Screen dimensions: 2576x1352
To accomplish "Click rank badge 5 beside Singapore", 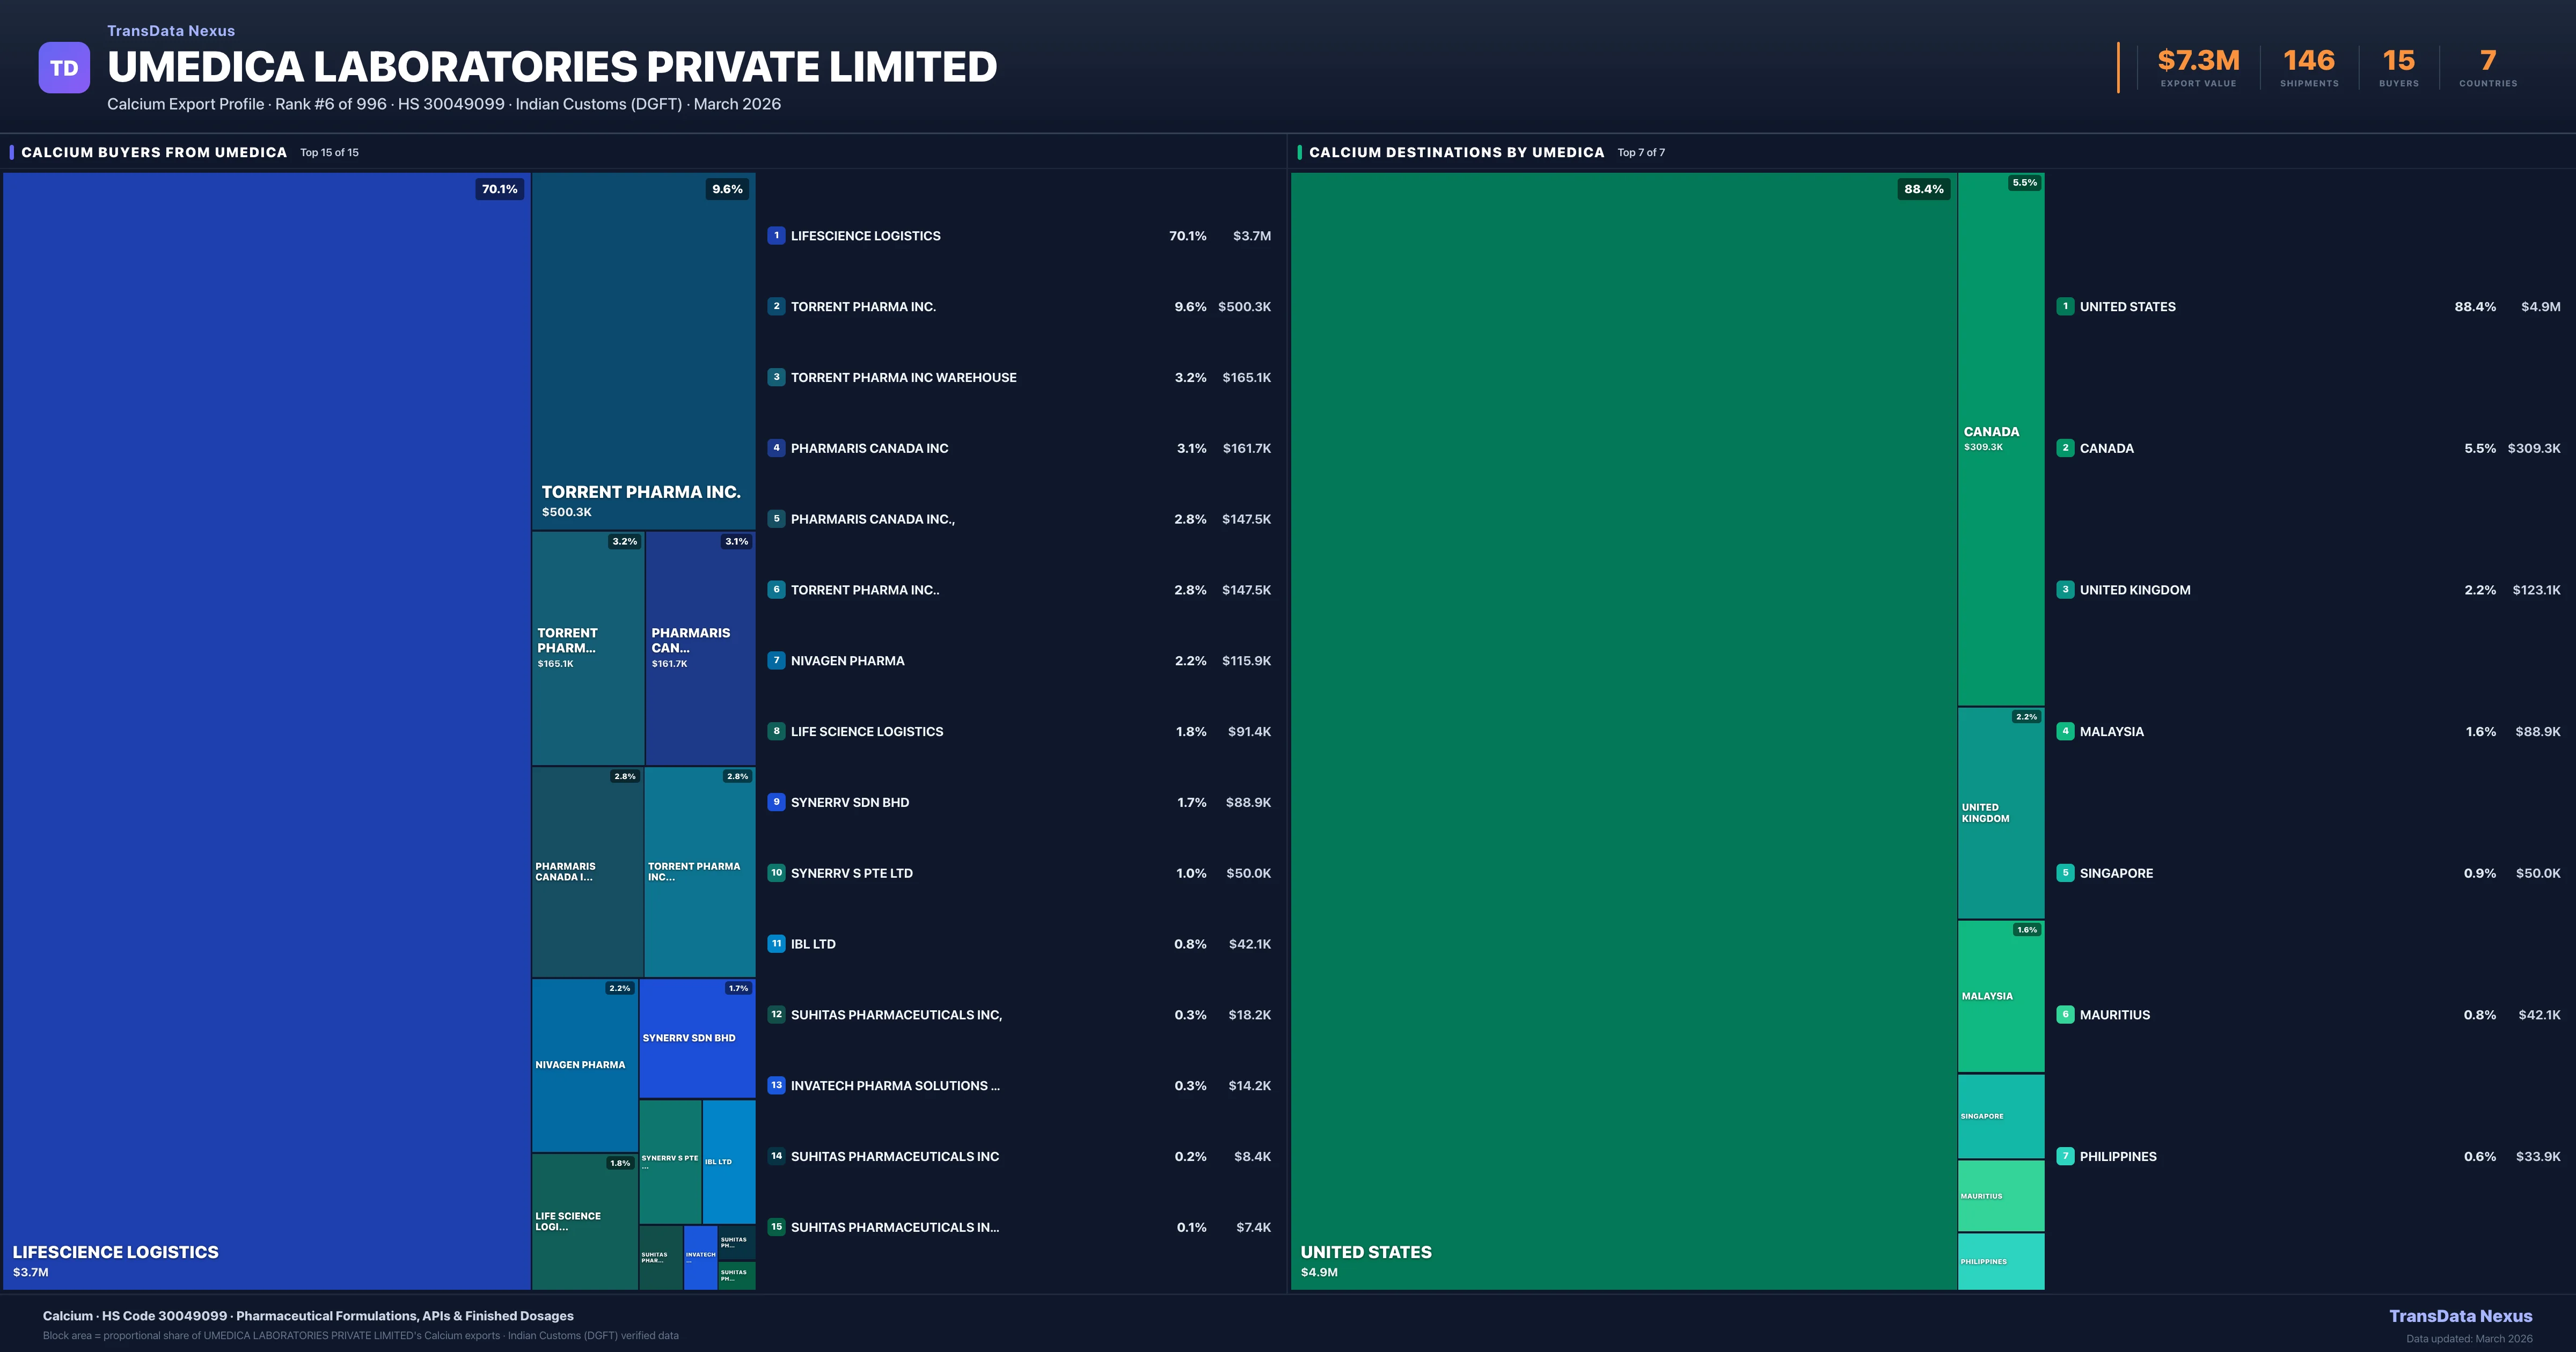I will pyautogui.click(x=2065, y=873).
